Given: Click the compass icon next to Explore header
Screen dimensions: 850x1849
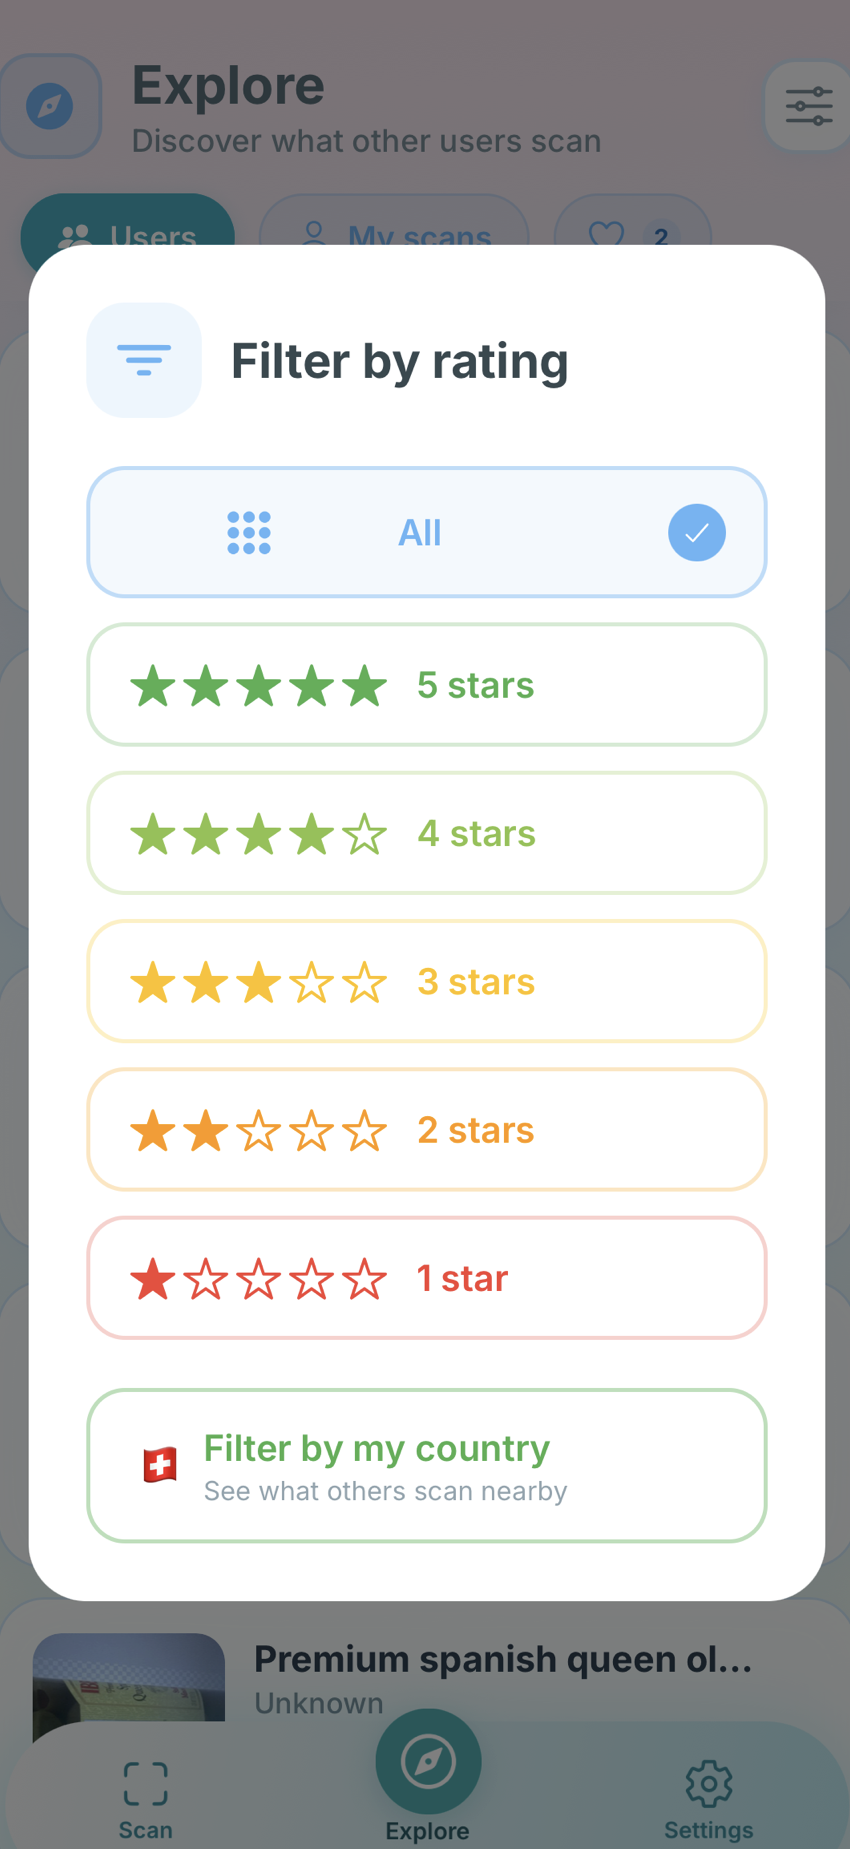Looking at the screenshot, I should coord(50,105).
